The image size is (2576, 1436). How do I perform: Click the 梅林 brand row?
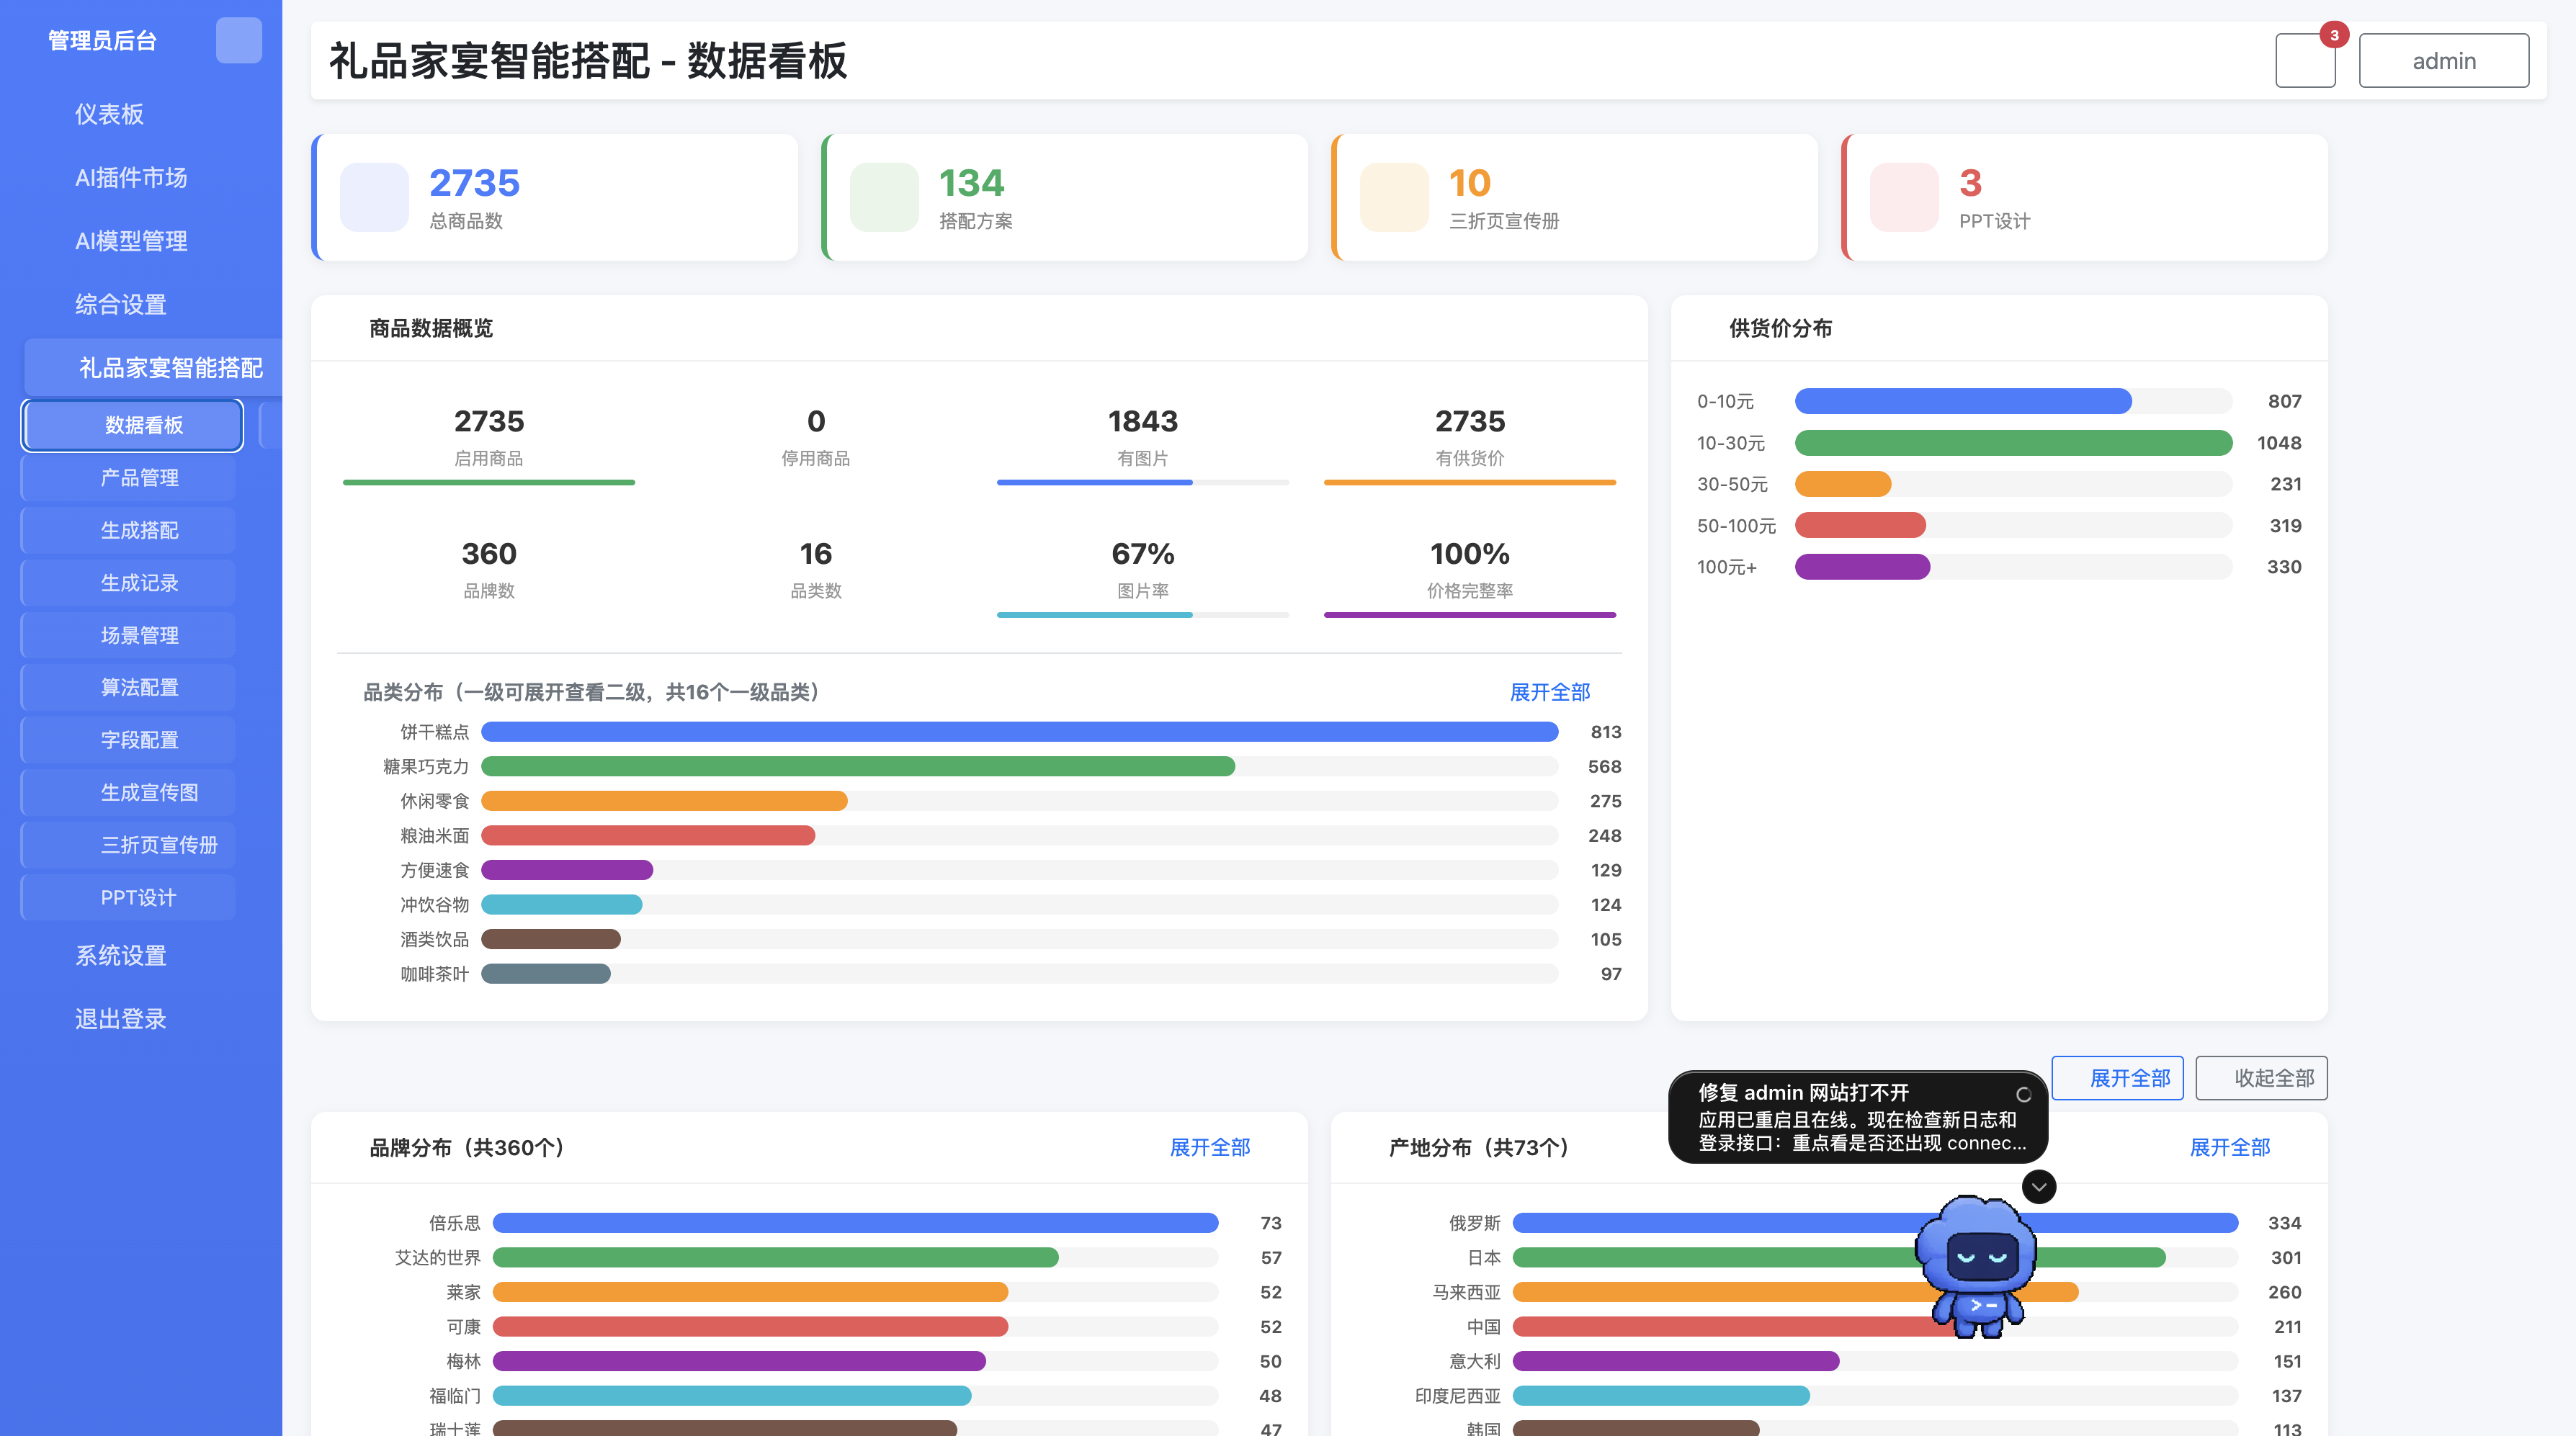pos(838,1361)
